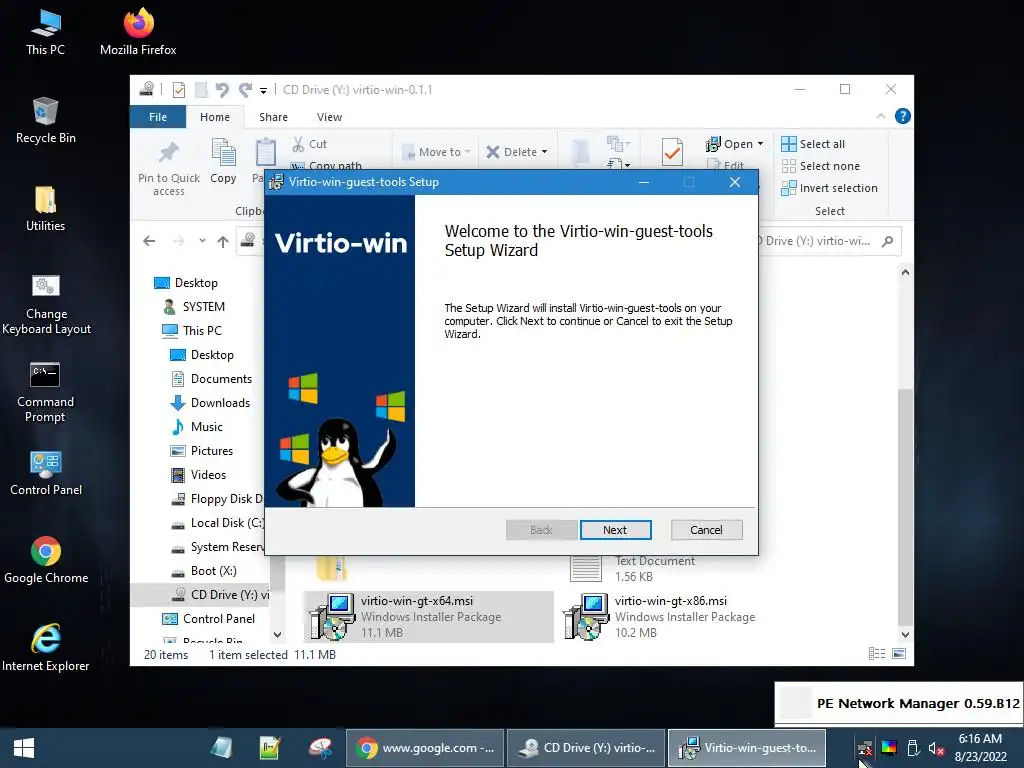Viewport: 1024px width, 768px height.
Task: Click the search magnifier in Explorer
Action: click(x=887, y=241)
